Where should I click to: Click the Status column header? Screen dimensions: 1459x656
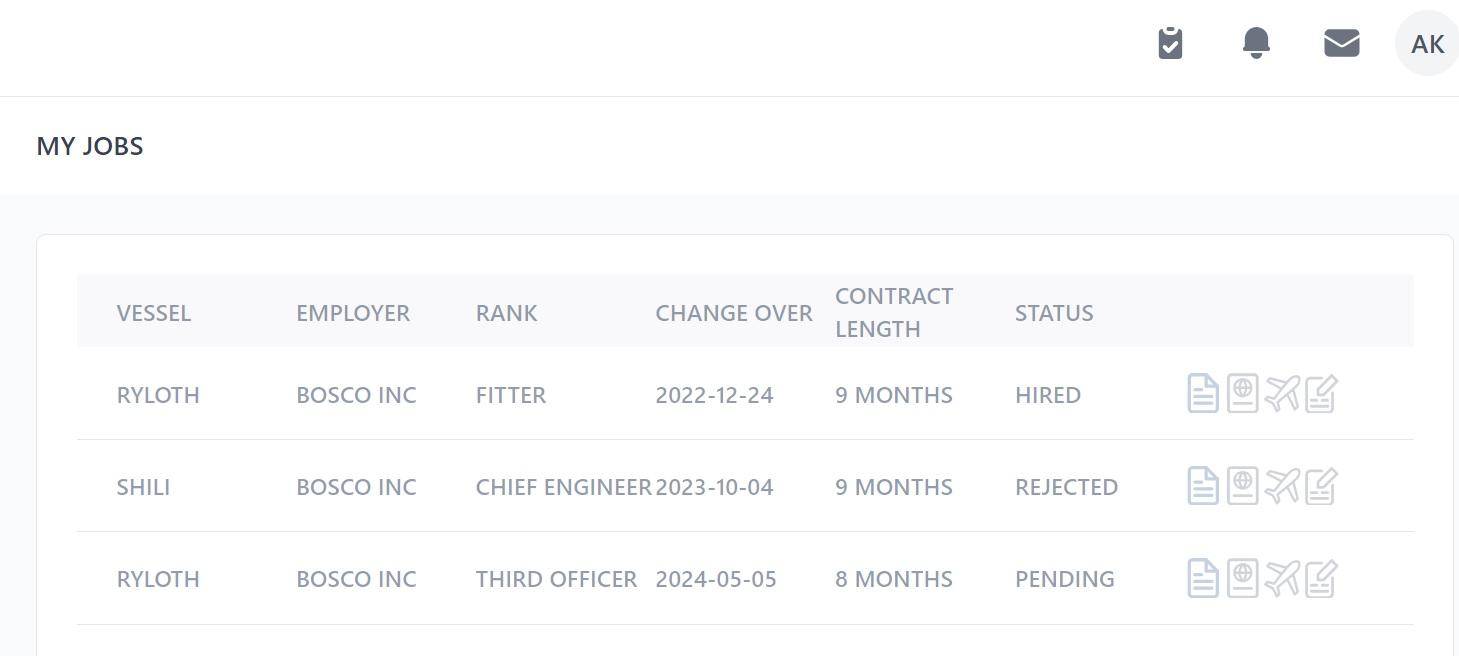point(1054,313)
